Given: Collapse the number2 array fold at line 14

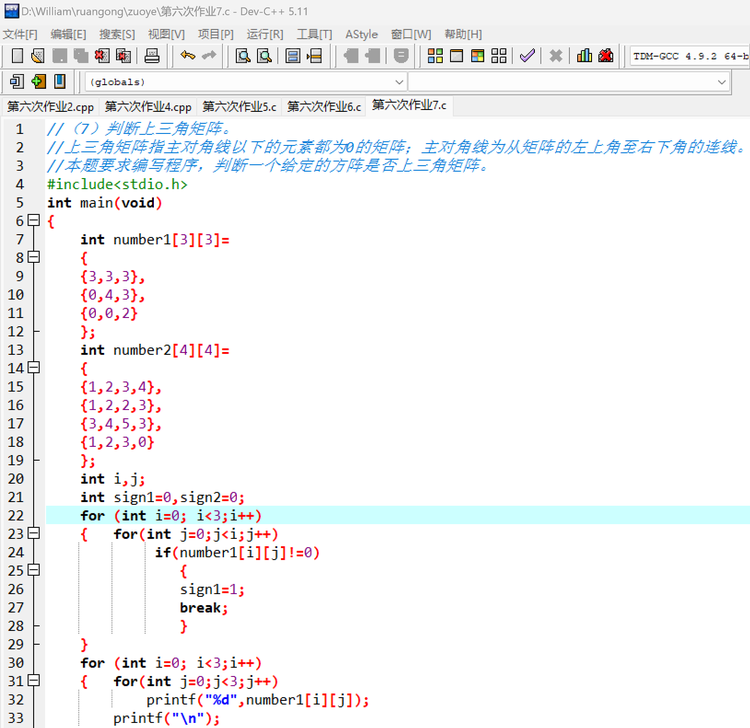Looking at the screenshot, I should [33, 367].
